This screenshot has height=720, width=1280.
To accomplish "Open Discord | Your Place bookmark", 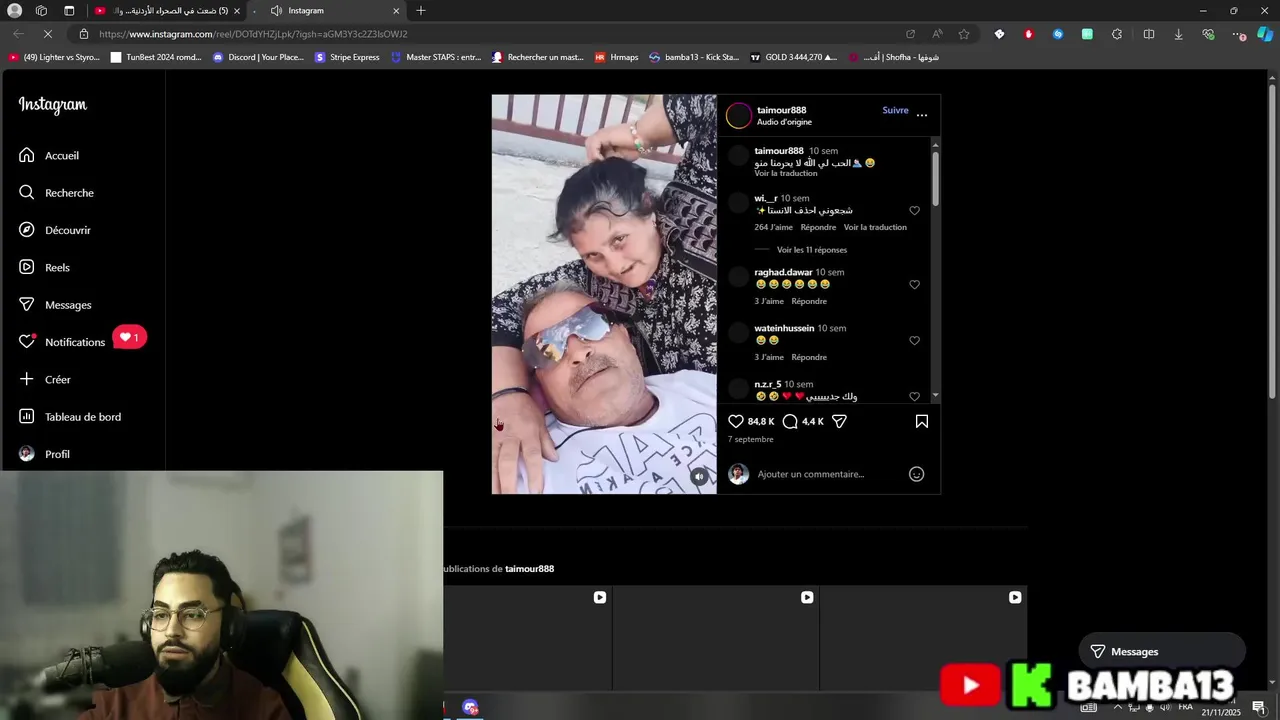I will point(258,58).
